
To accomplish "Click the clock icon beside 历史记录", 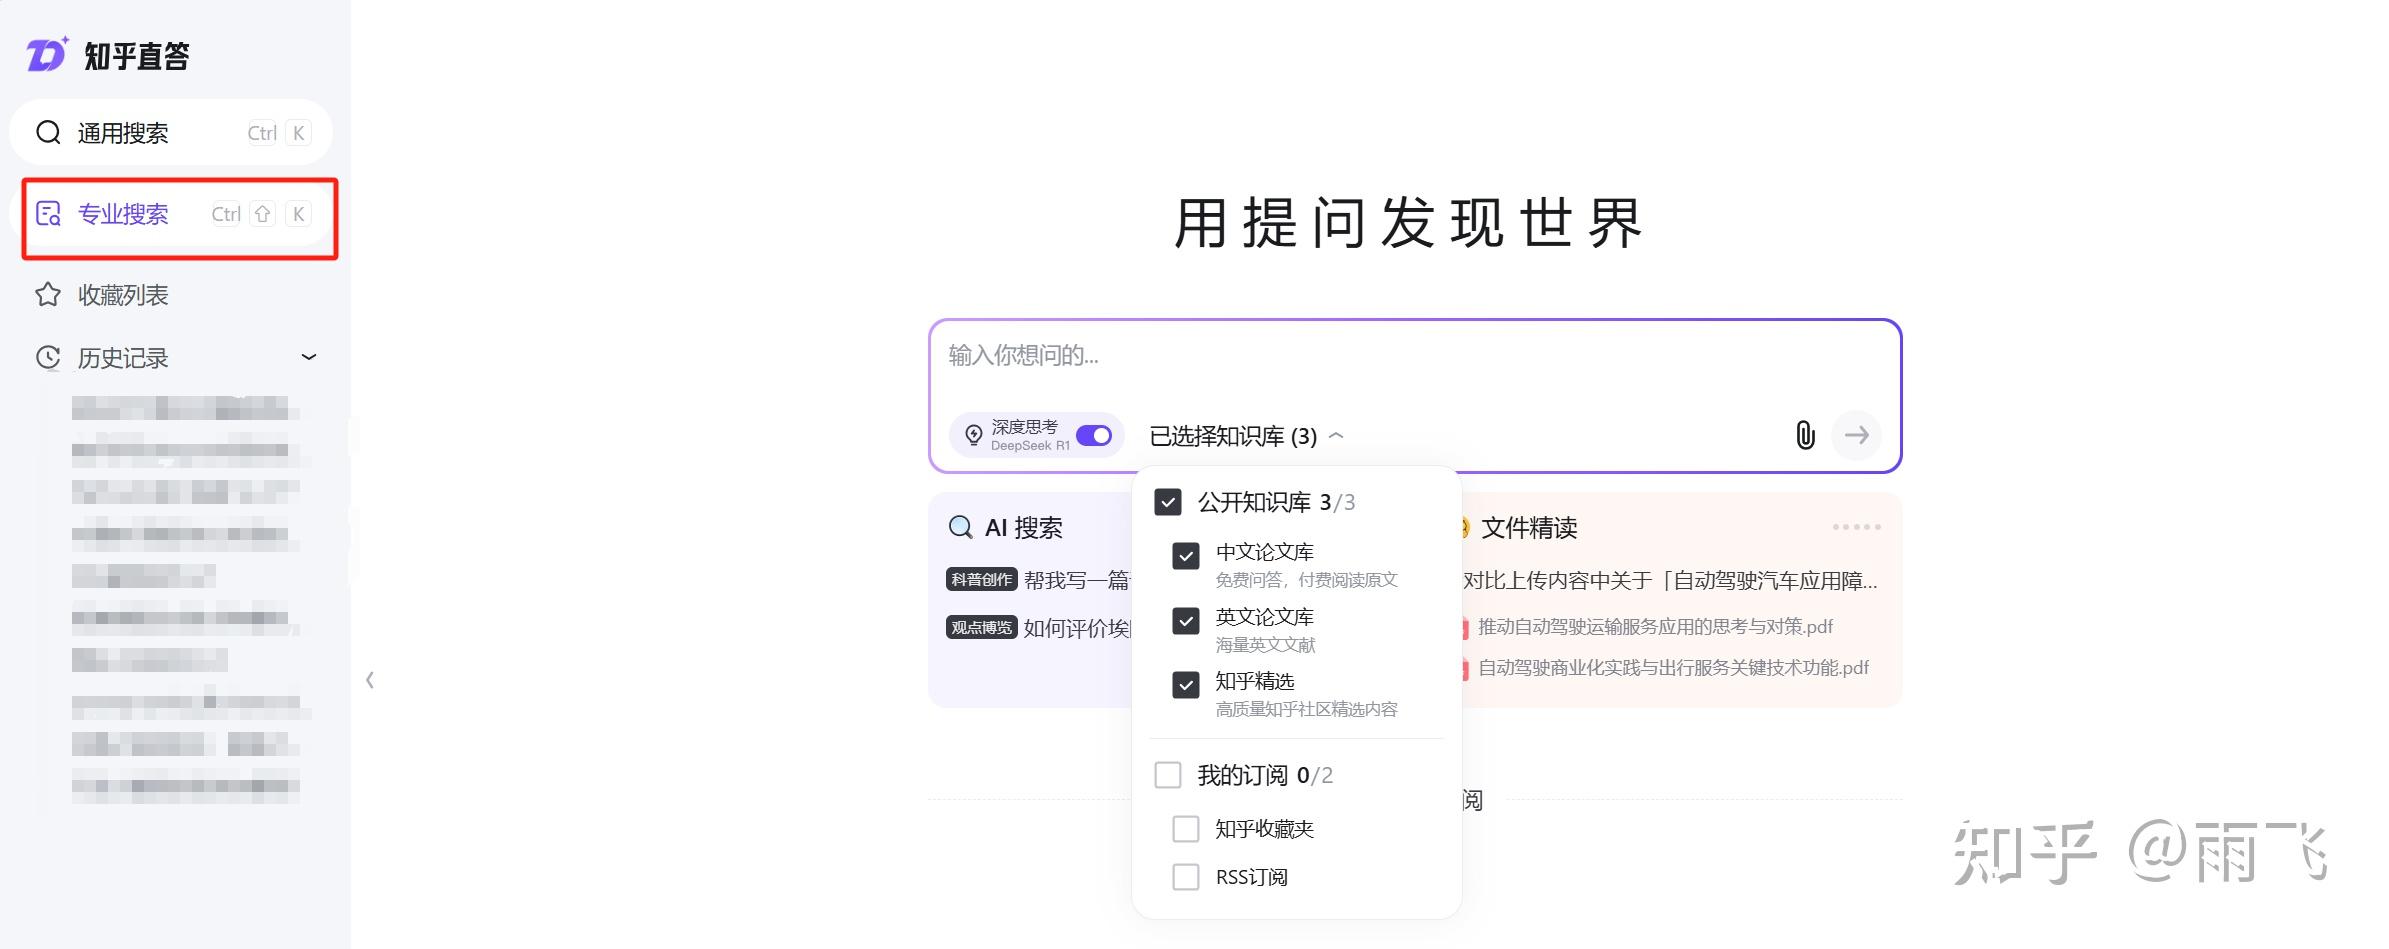I will click(48, 357).
